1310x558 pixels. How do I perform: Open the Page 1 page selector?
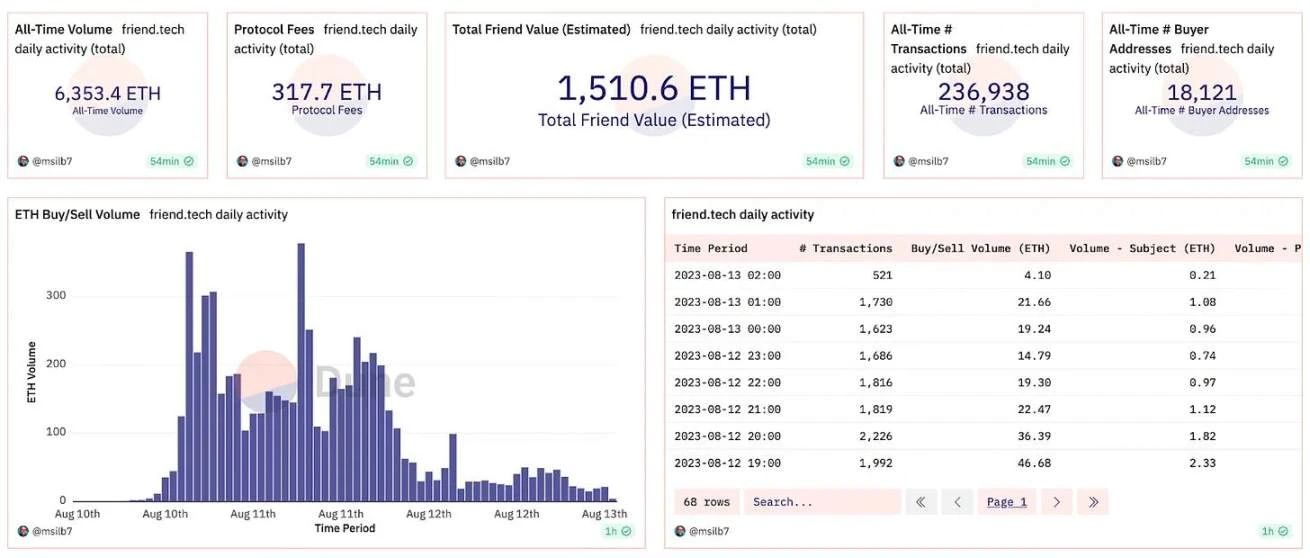coord(1007,502)
